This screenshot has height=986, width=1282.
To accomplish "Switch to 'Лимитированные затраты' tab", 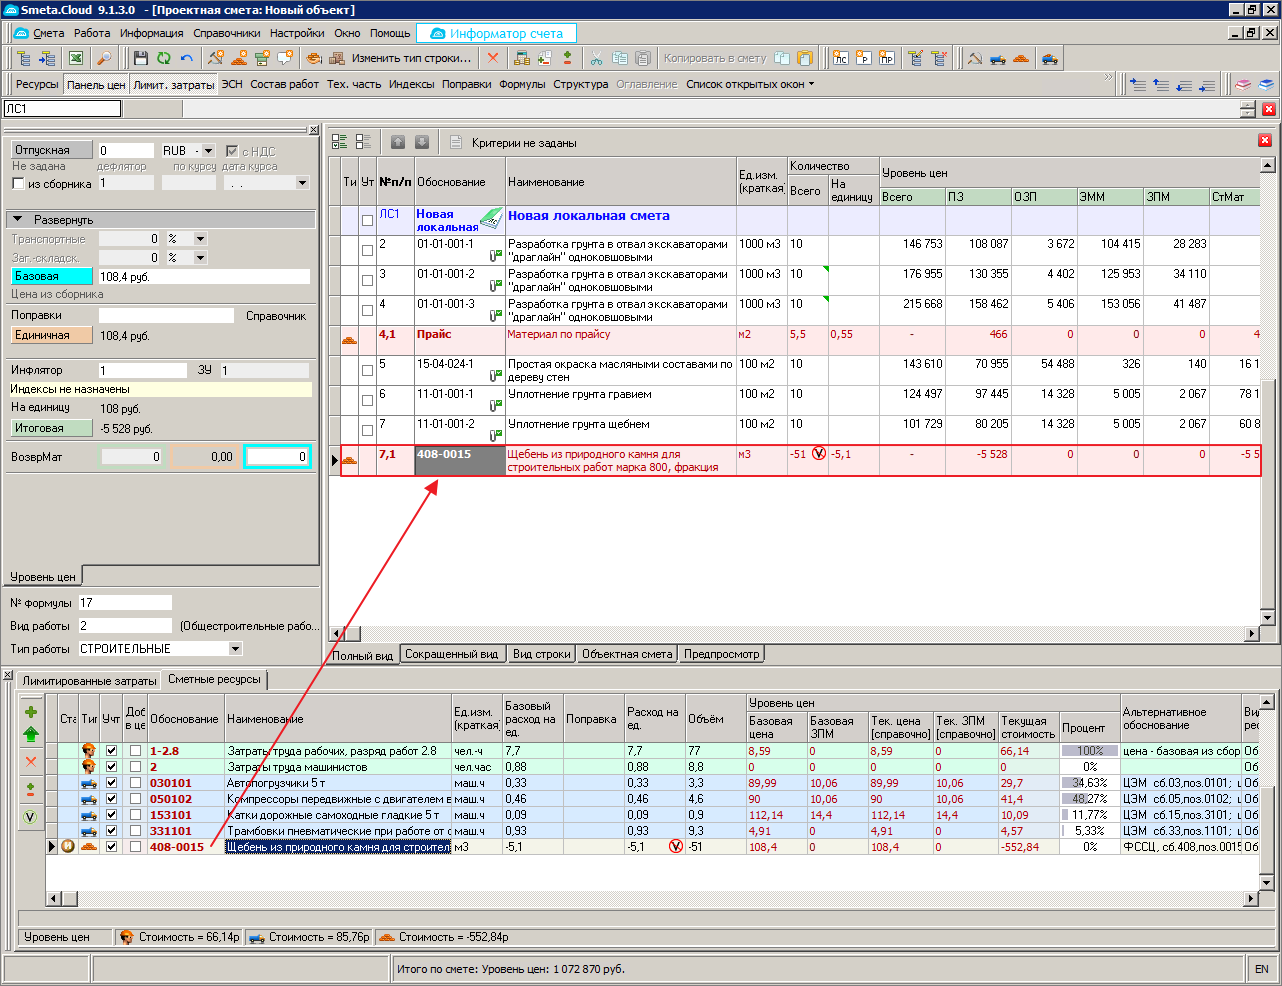I will [90, 680].
